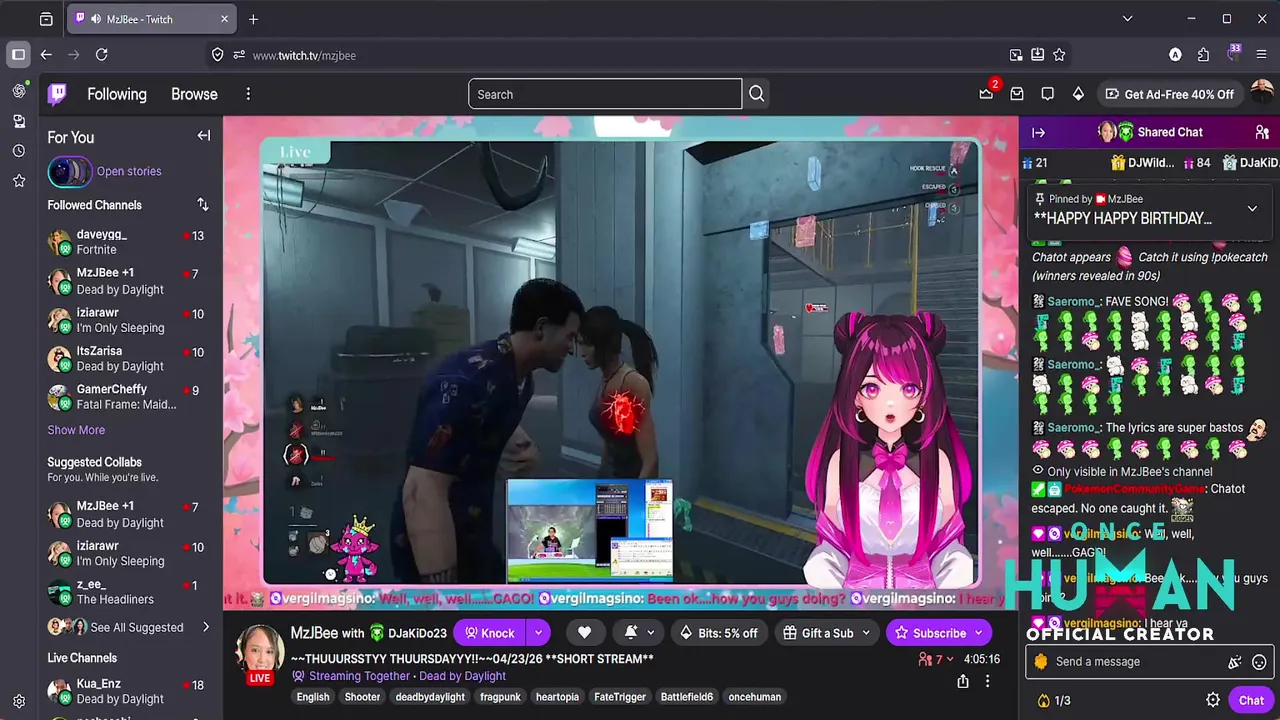1280x720 pixels.
Task: Click Get Ad-Free 40% Off
Action: (x=1169, y=94)
